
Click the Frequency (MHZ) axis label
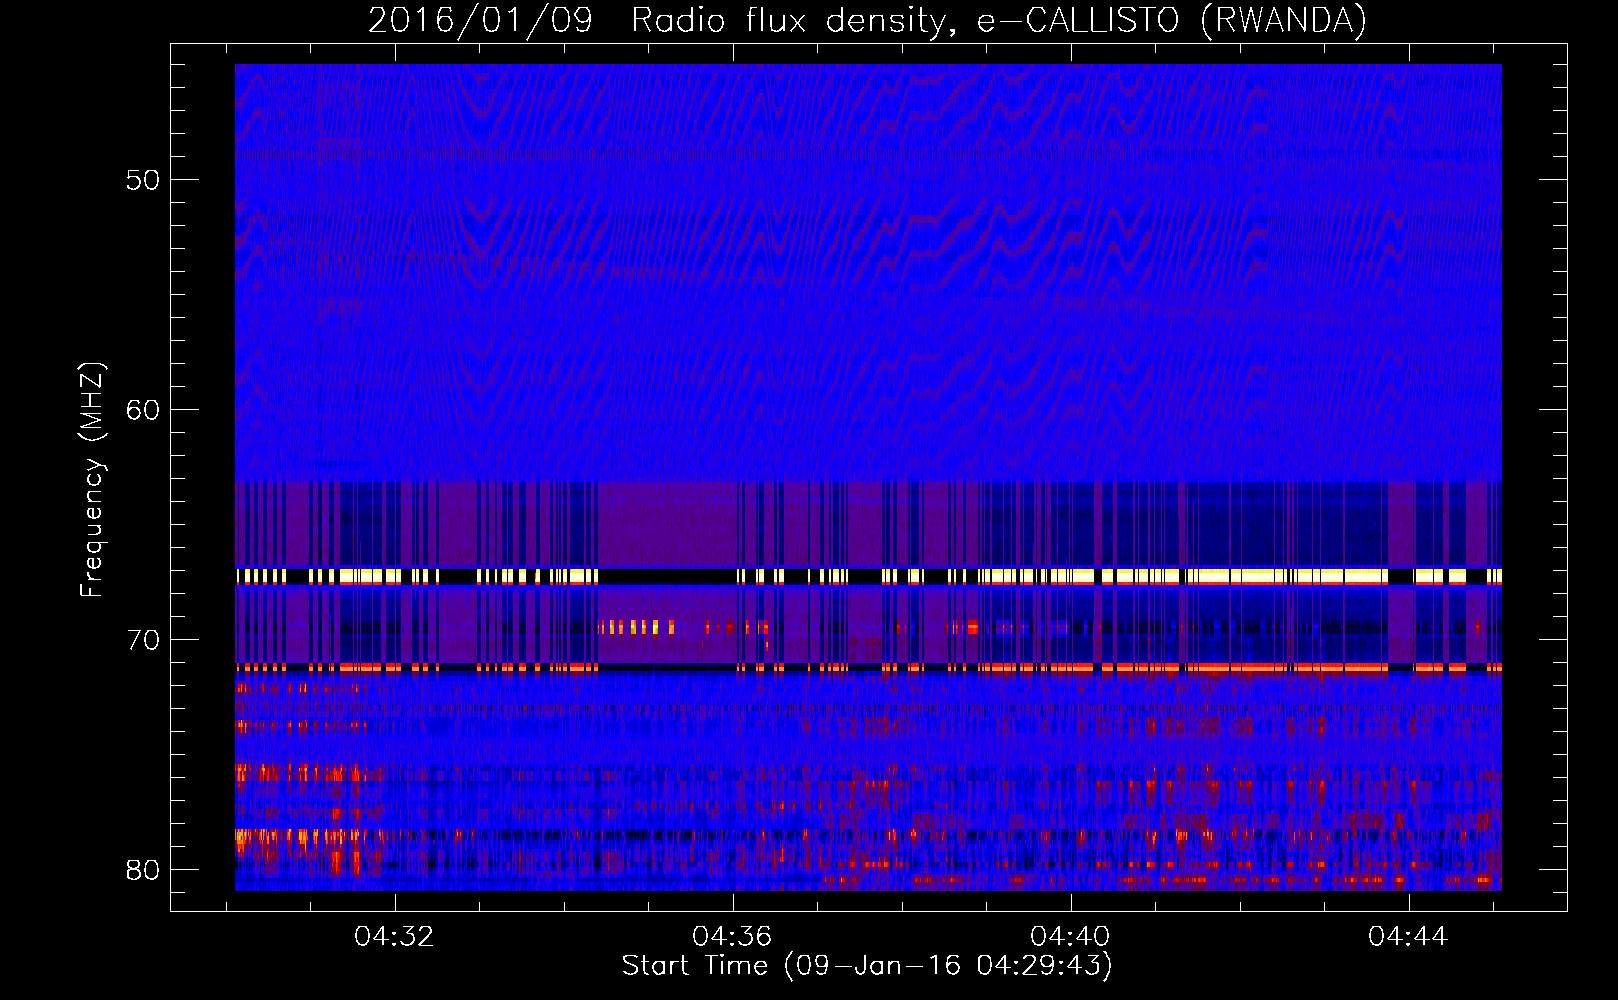tap(92, 480)
